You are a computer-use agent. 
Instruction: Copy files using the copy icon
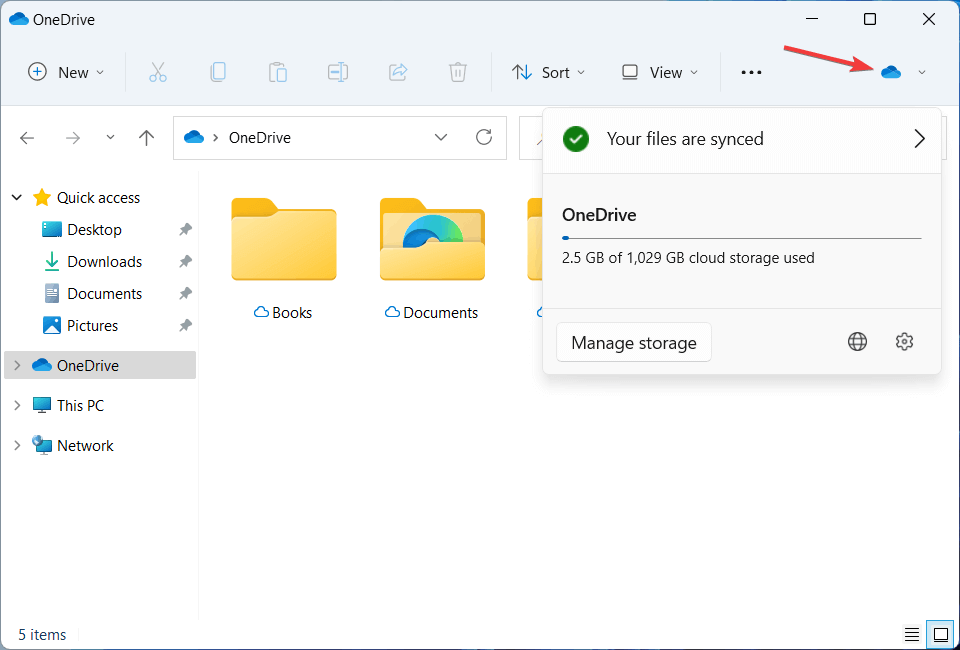pos(217,71)
